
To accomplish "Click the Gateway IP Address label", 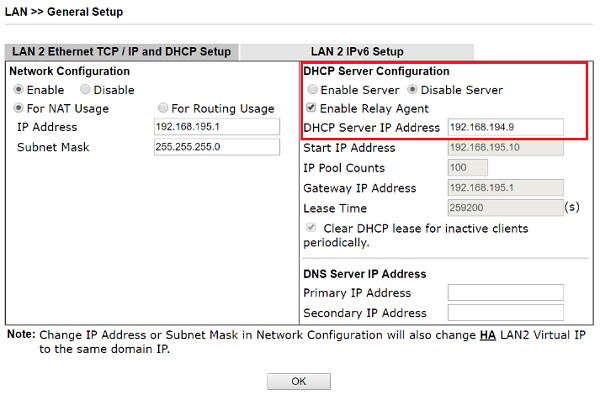I will pos(360,188).
